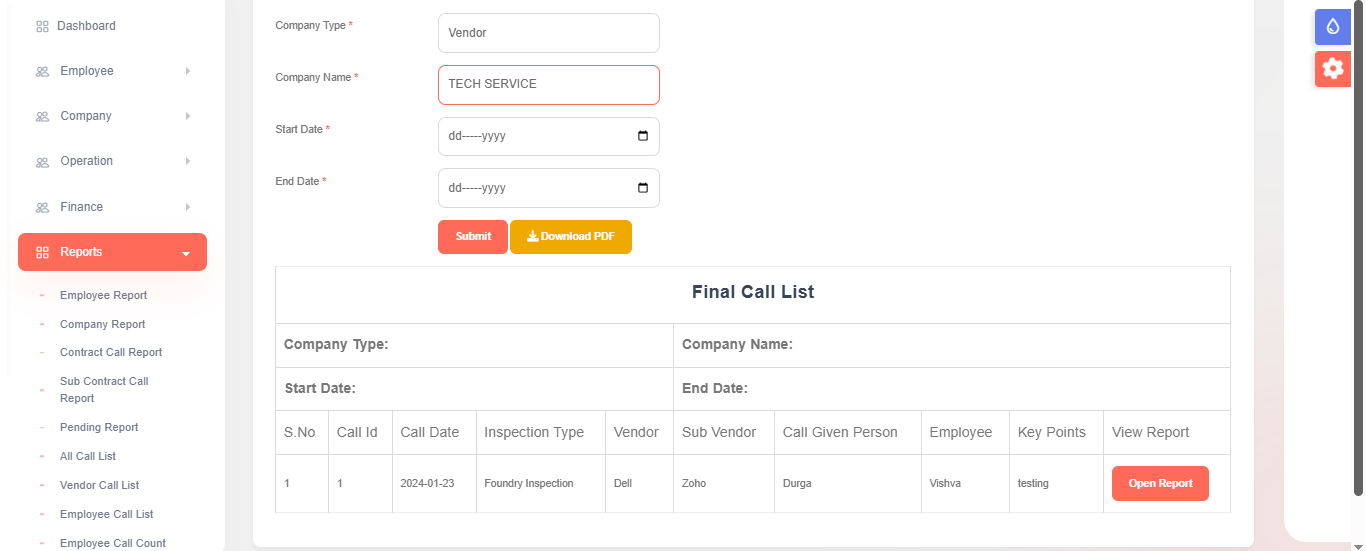Click the Company Name input field

tap(548, 85)
